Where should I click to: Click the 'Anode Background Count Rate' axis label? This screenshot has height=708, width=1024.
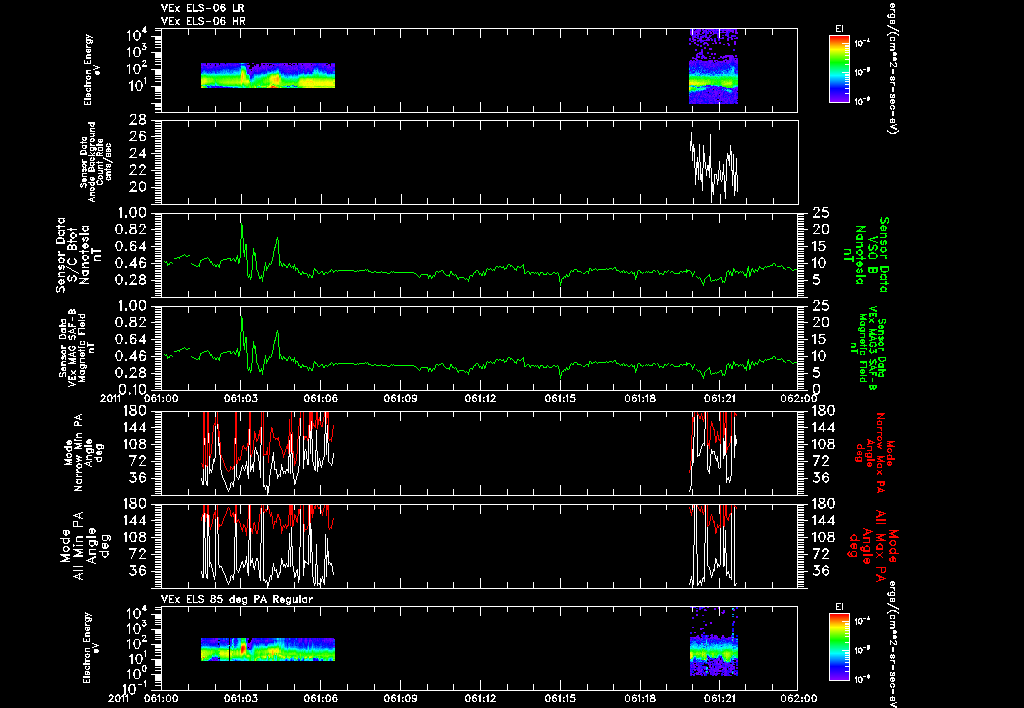[96, 162]
